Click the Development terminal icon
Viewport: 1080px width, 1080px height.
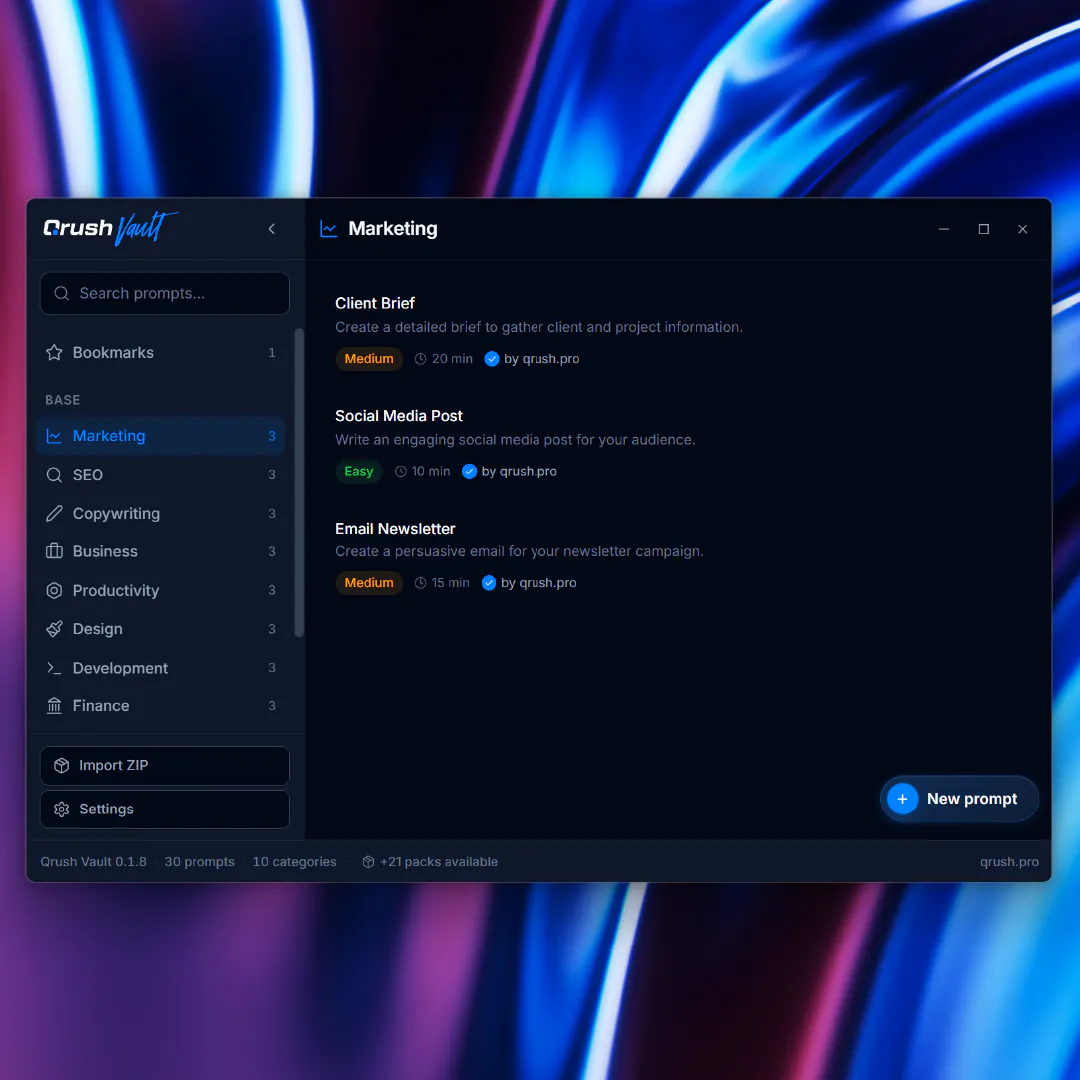coord(54,668)
